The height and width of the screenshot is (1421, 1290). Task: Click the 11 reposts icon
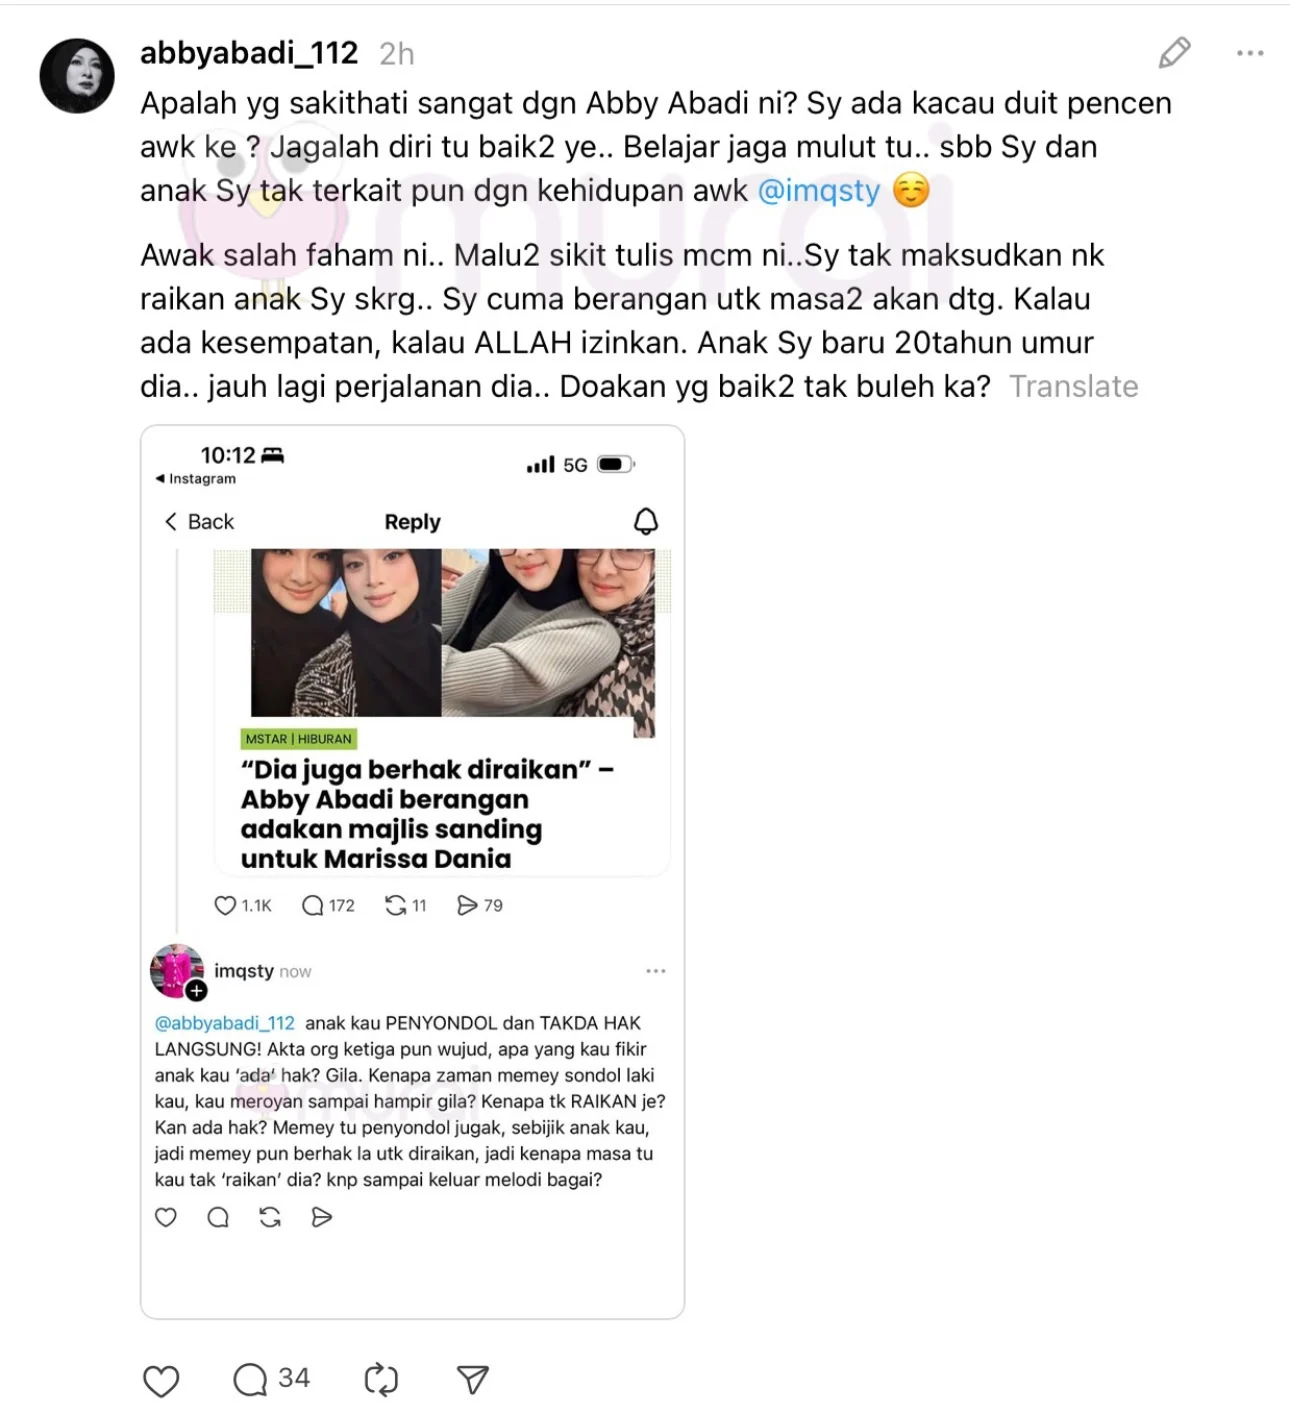(396, 905)
